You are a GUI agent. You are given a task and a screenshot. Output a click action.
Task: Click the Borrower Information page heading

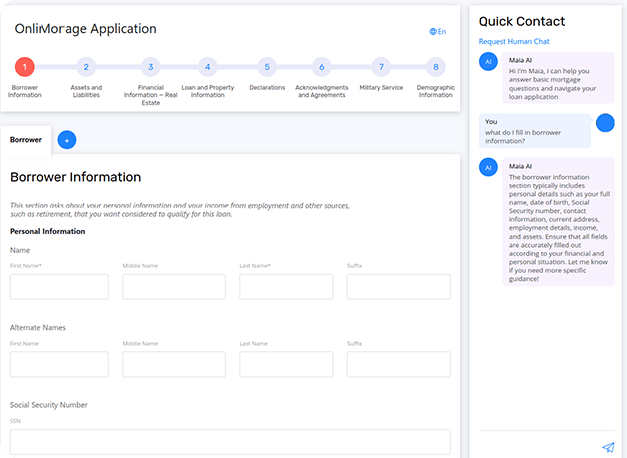point(76,177)
